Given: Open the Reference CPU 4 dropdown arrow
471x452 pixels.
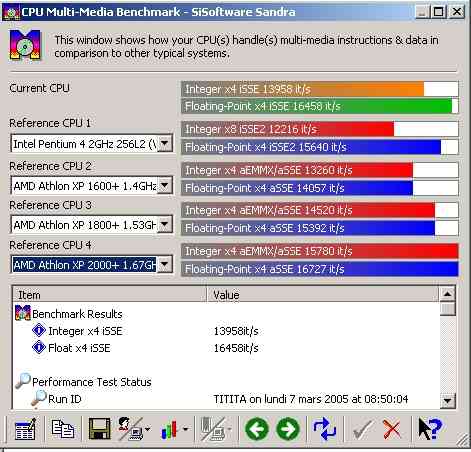Looking at the screenshot, I should tap(165, 265).
